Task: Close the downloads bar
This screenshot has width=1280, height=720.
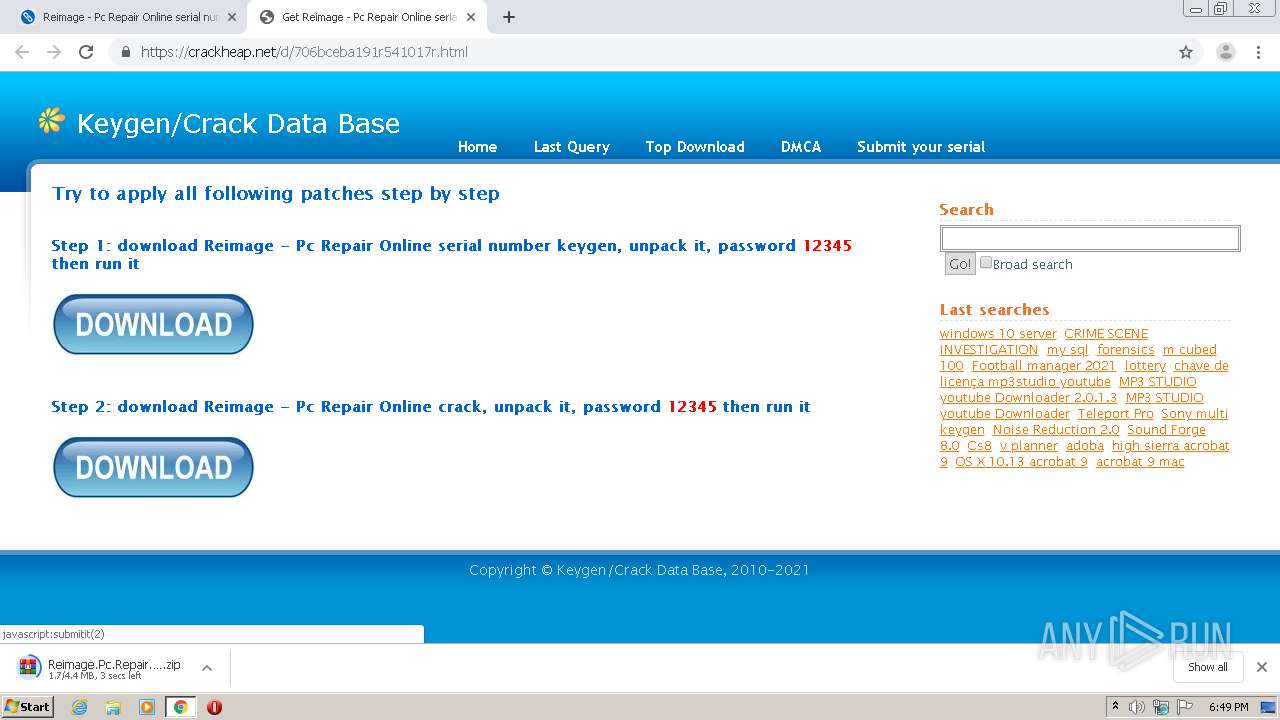Action: (x=1262, y=667)
